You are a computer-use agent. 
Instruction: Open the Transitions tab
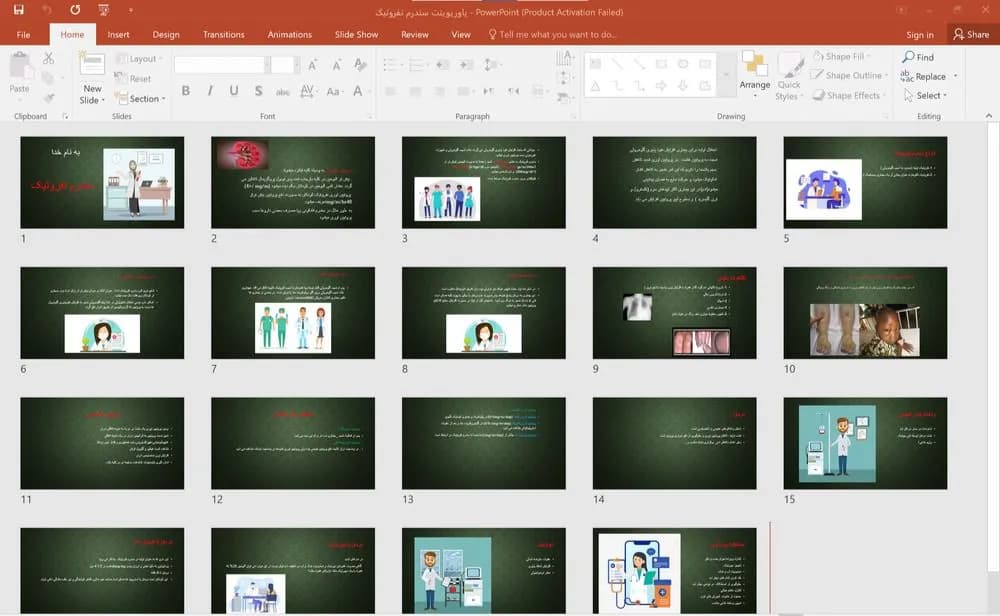(x=224, y=34)
